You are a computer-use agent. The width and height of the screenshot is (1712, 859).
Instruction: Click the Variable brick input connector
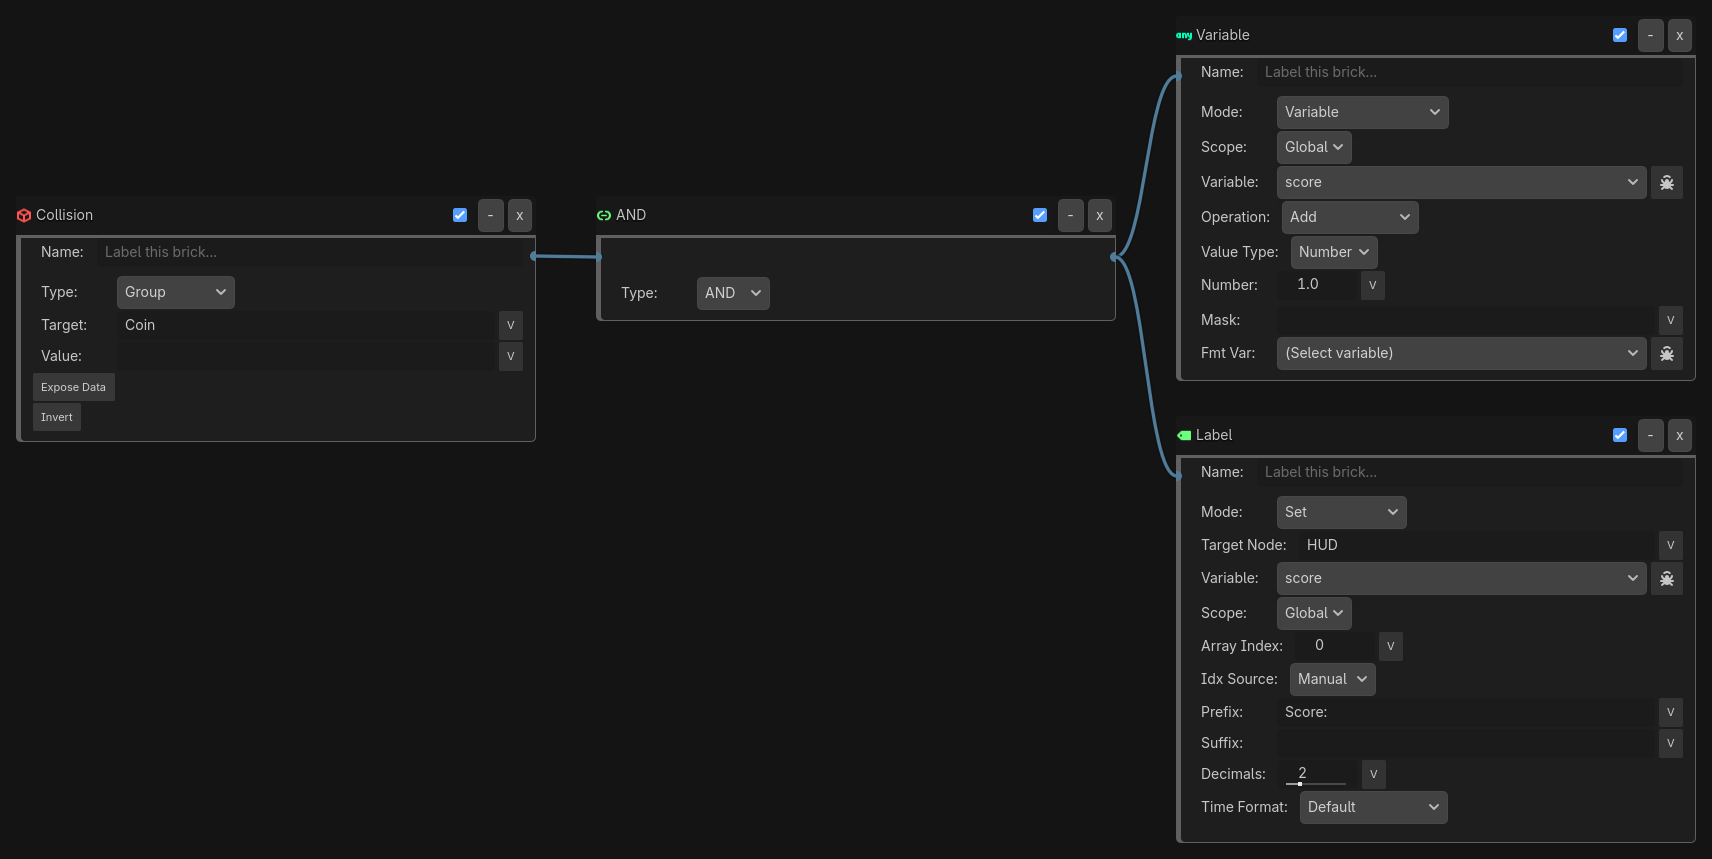(1179, 76)
